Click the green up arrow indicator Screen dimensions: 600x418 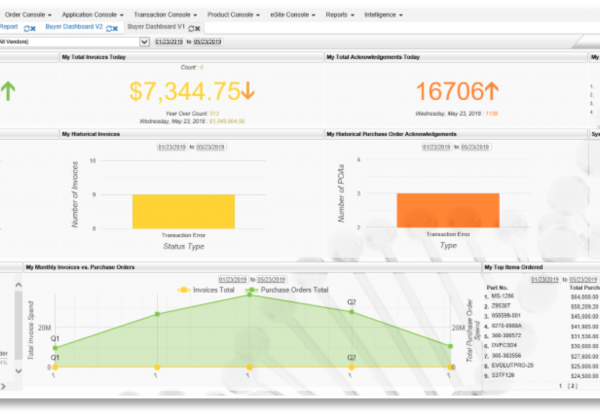9,91
